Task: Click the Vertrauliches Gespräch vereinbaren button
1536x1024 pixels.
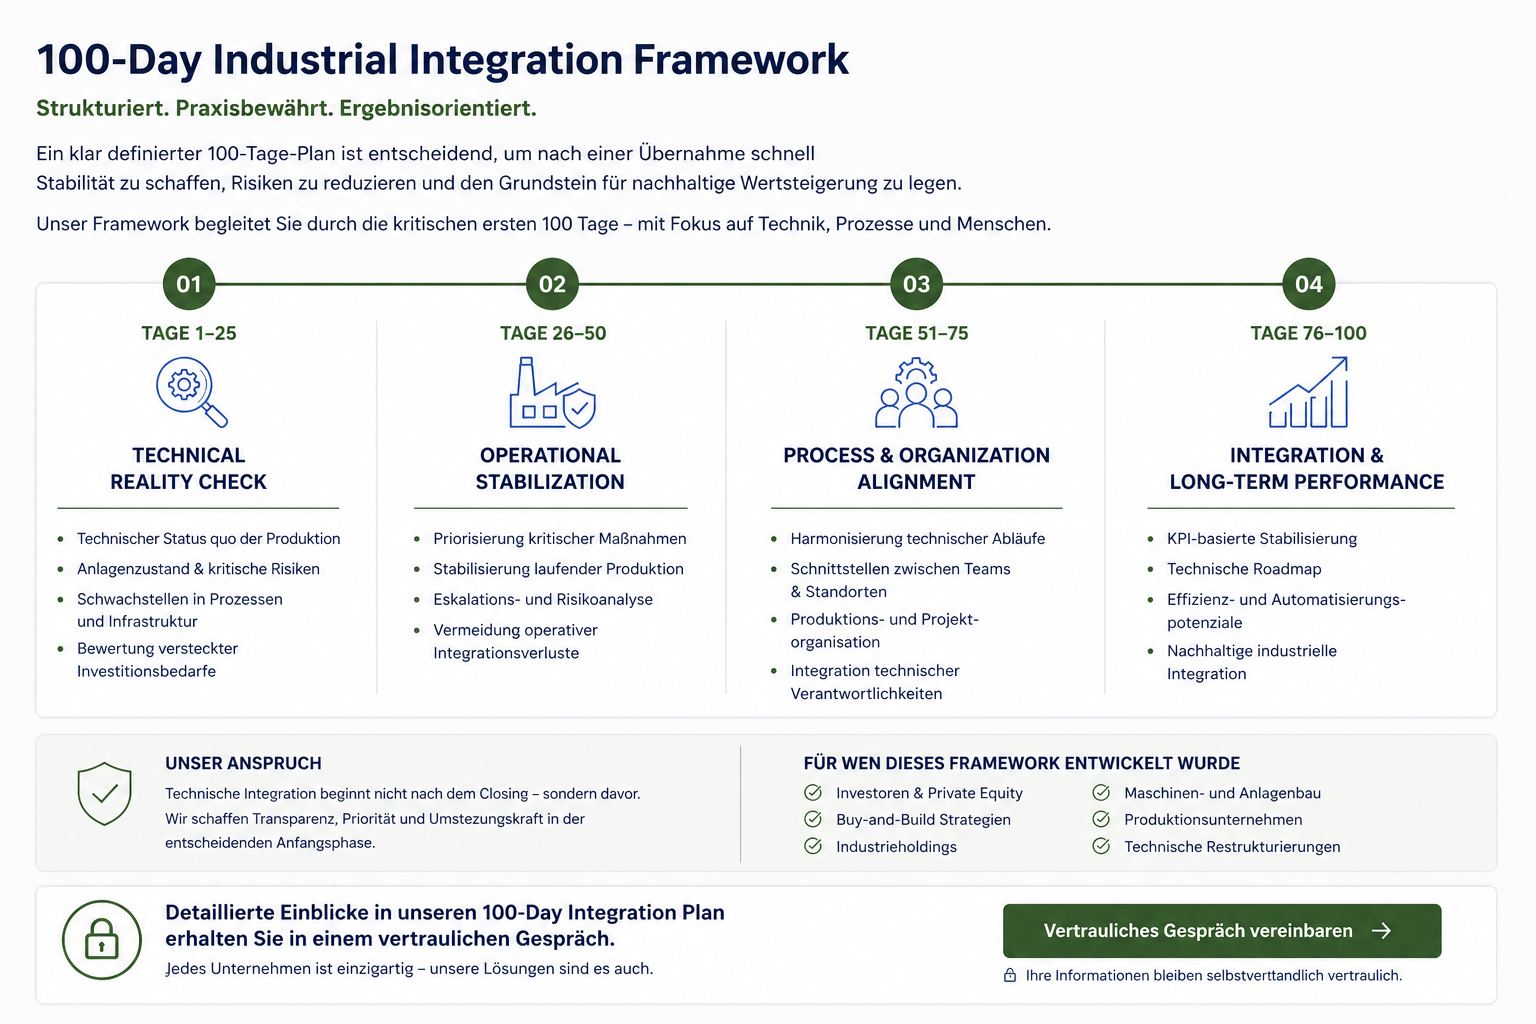Action: click(1221, 931)
